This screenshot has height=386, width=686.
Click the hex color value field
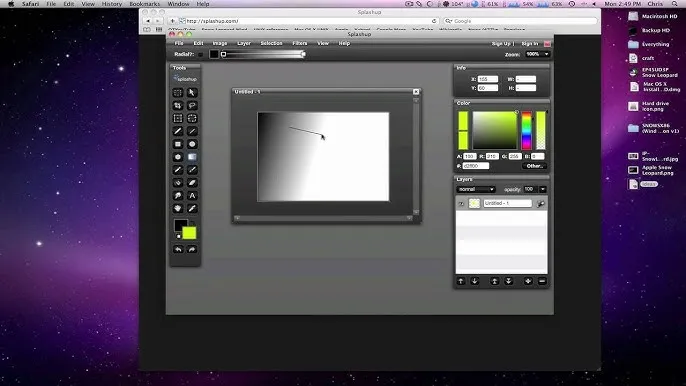(476, 166)
